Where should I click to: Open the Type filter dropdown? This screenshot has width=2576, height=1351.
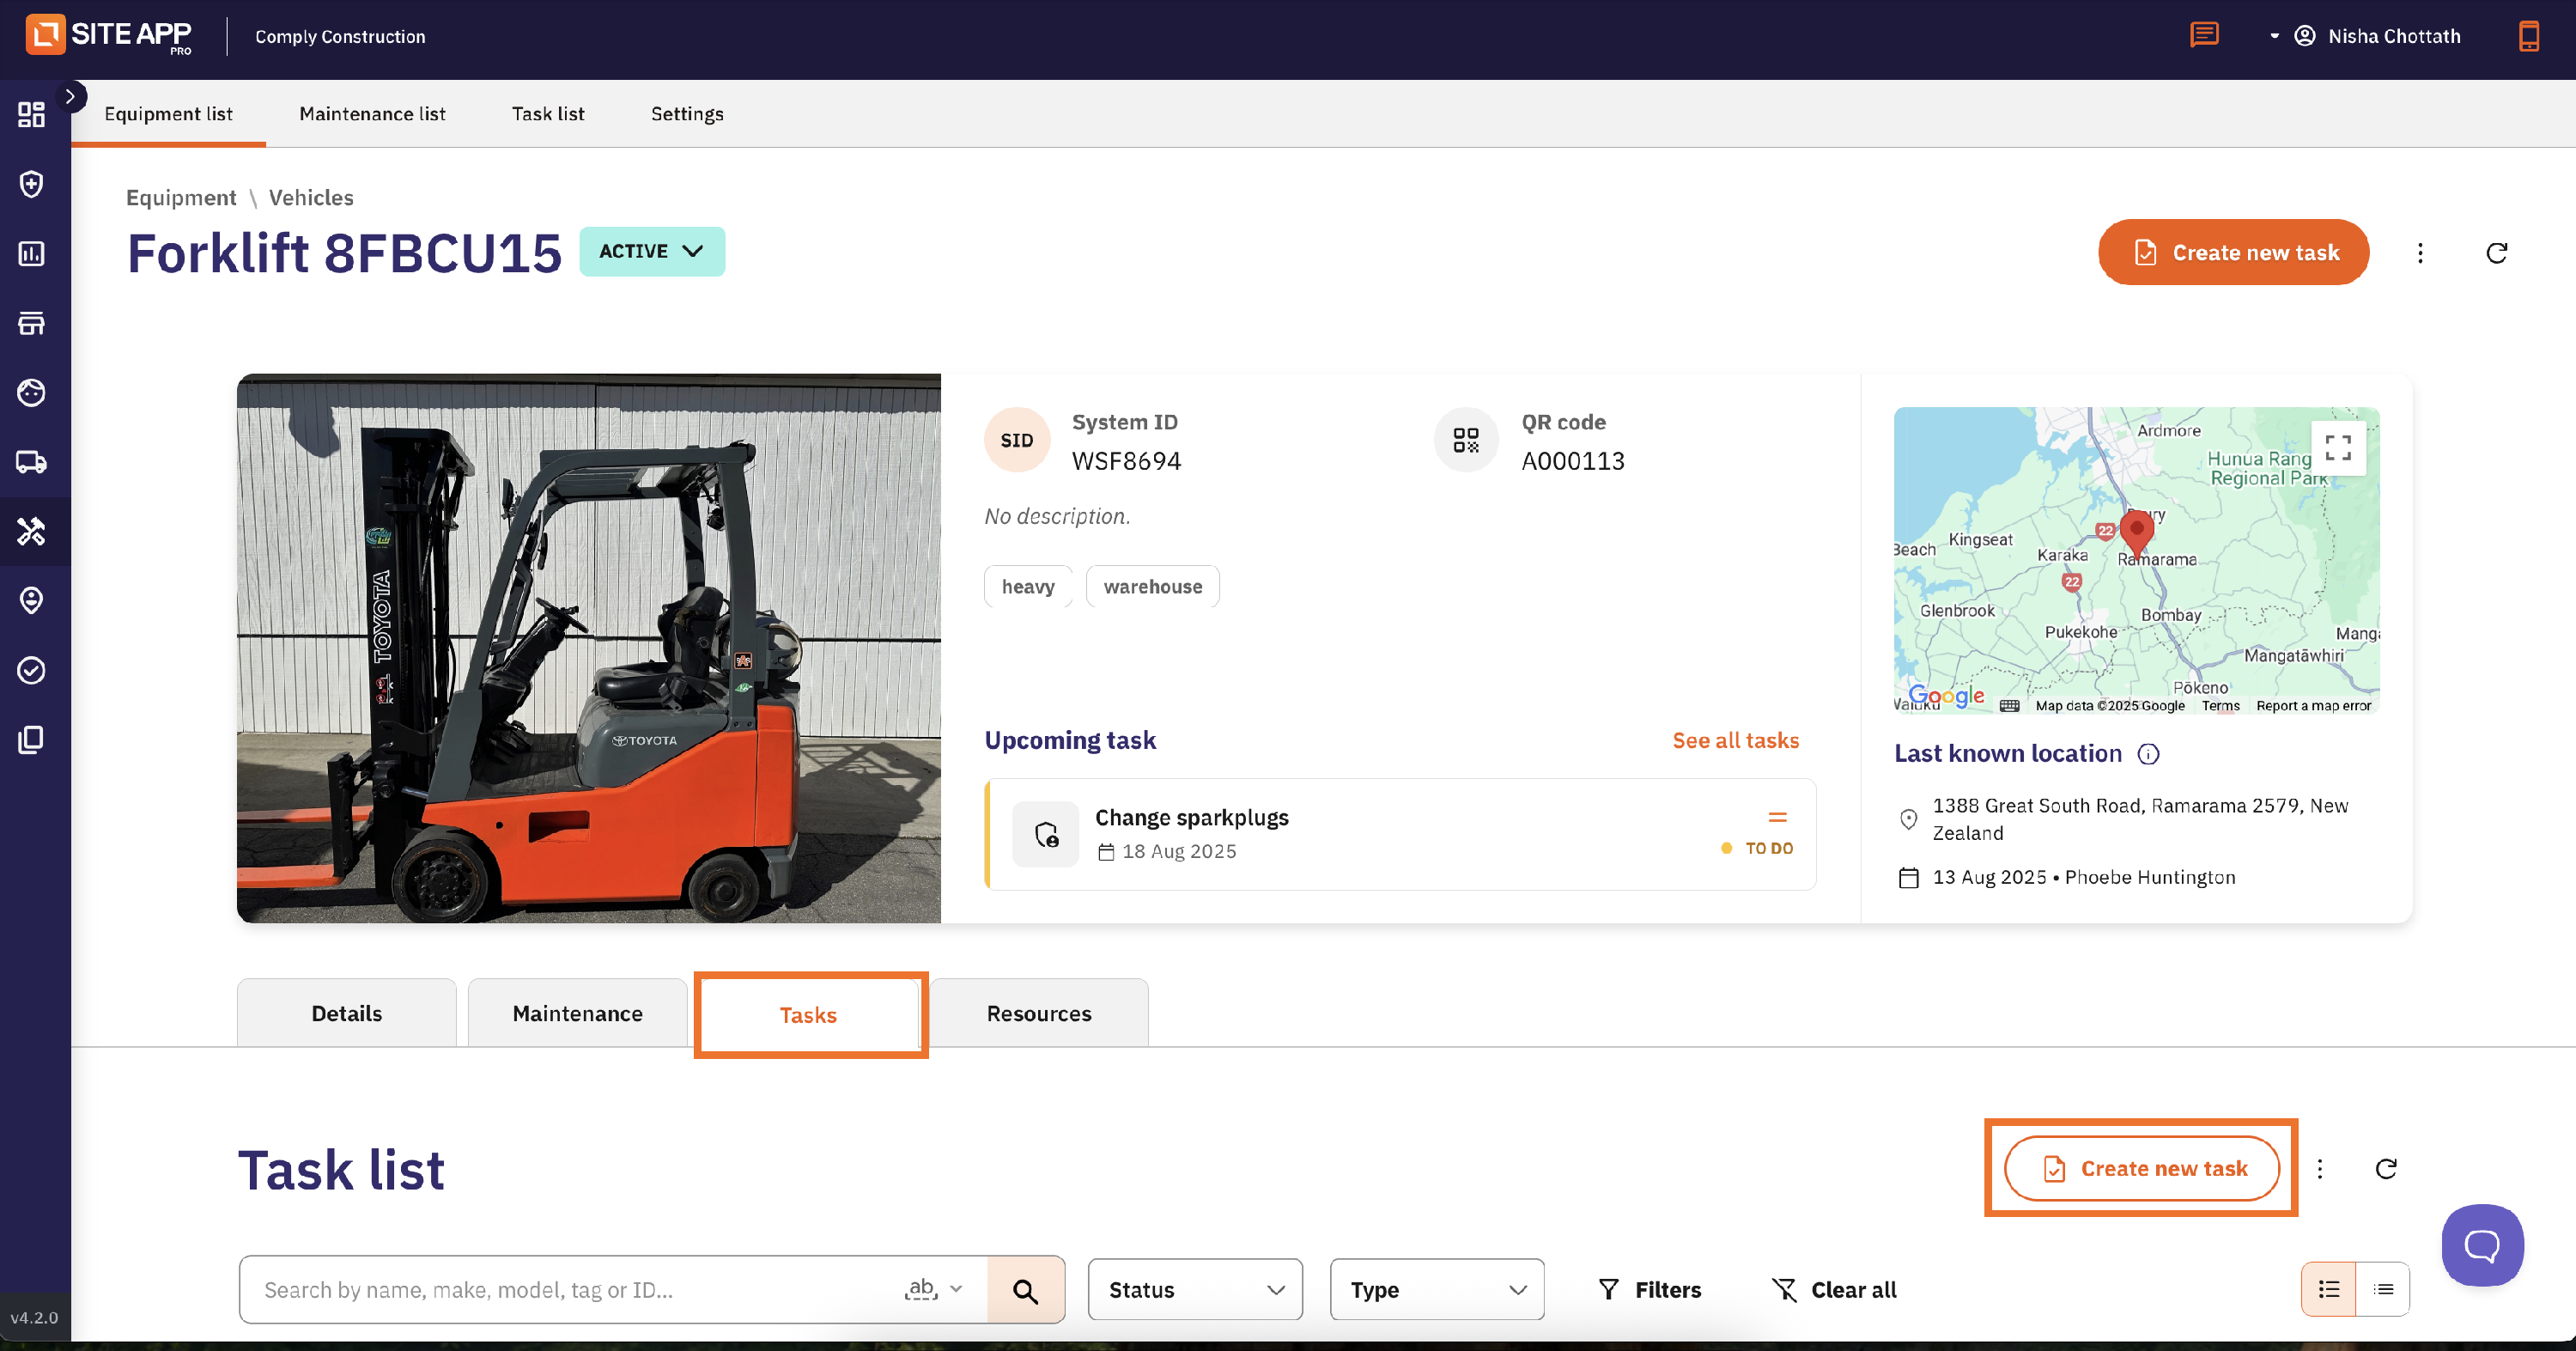pos(1437,1290)
